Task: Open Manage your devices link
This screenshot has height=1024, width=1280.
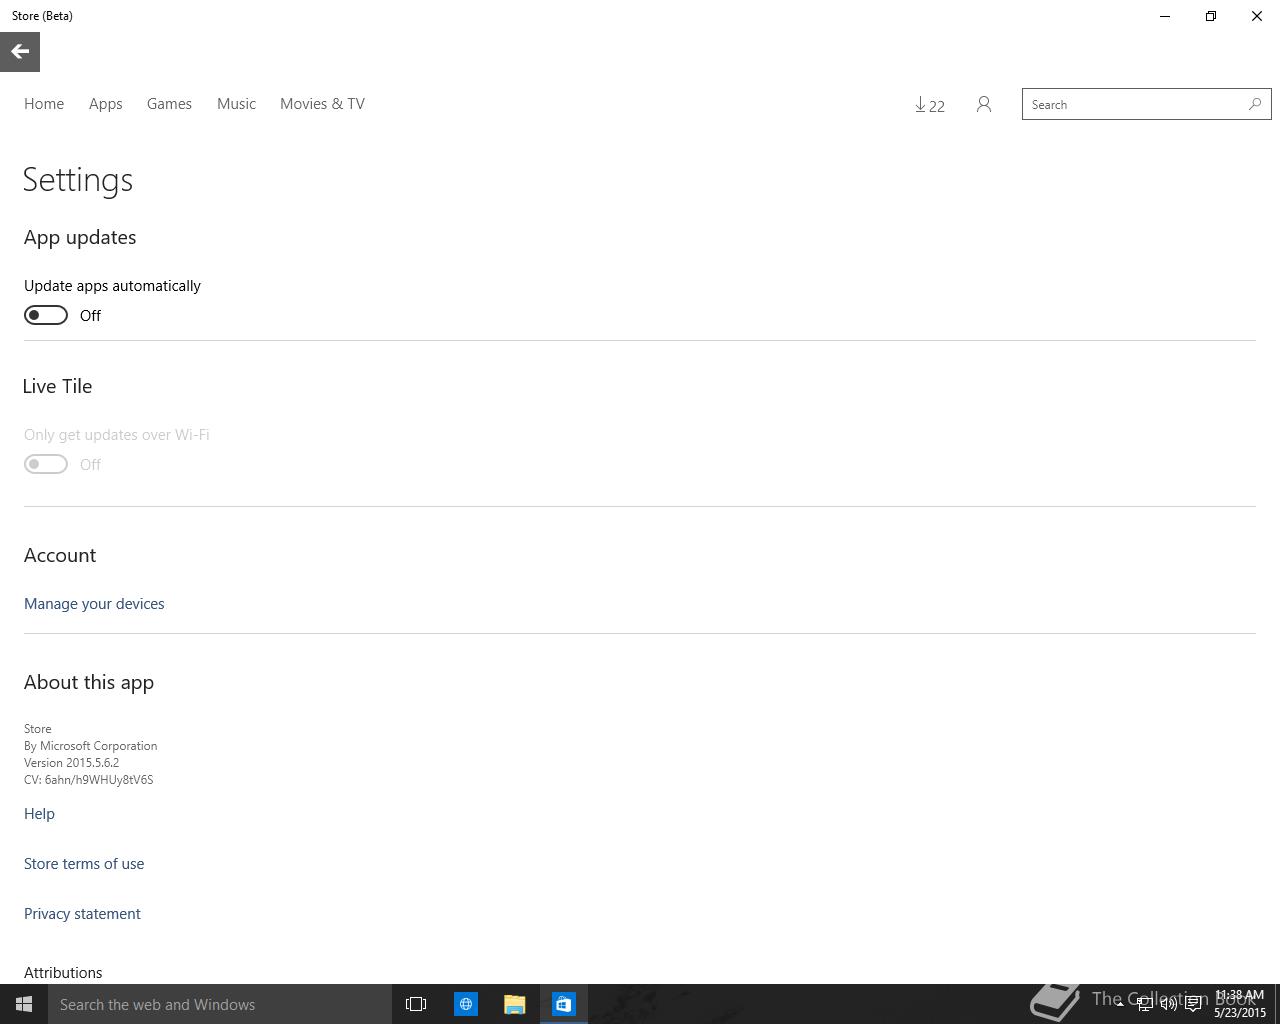Action: (94, 604)
